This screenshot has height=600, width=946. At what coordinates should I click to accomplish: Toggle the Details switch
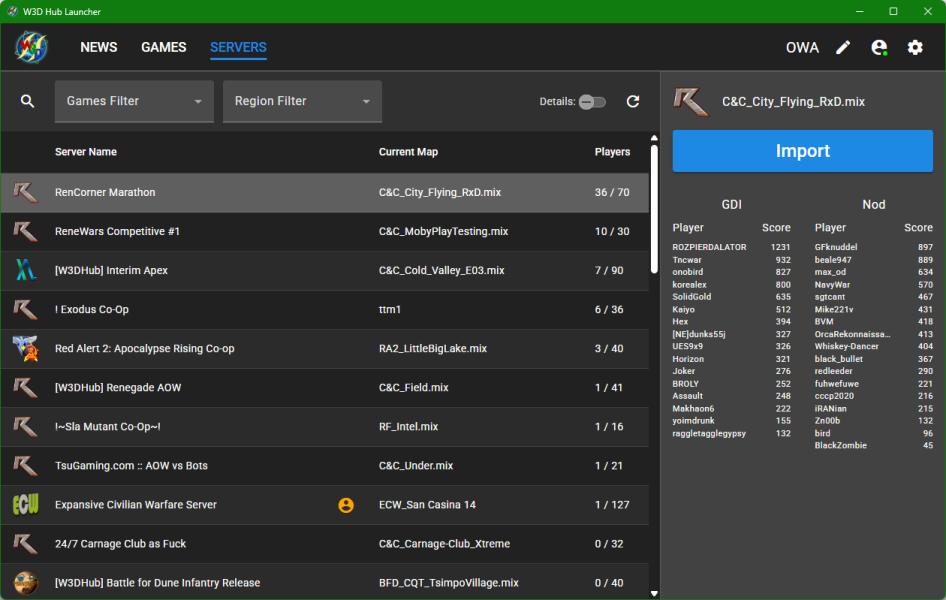point(592,101)
